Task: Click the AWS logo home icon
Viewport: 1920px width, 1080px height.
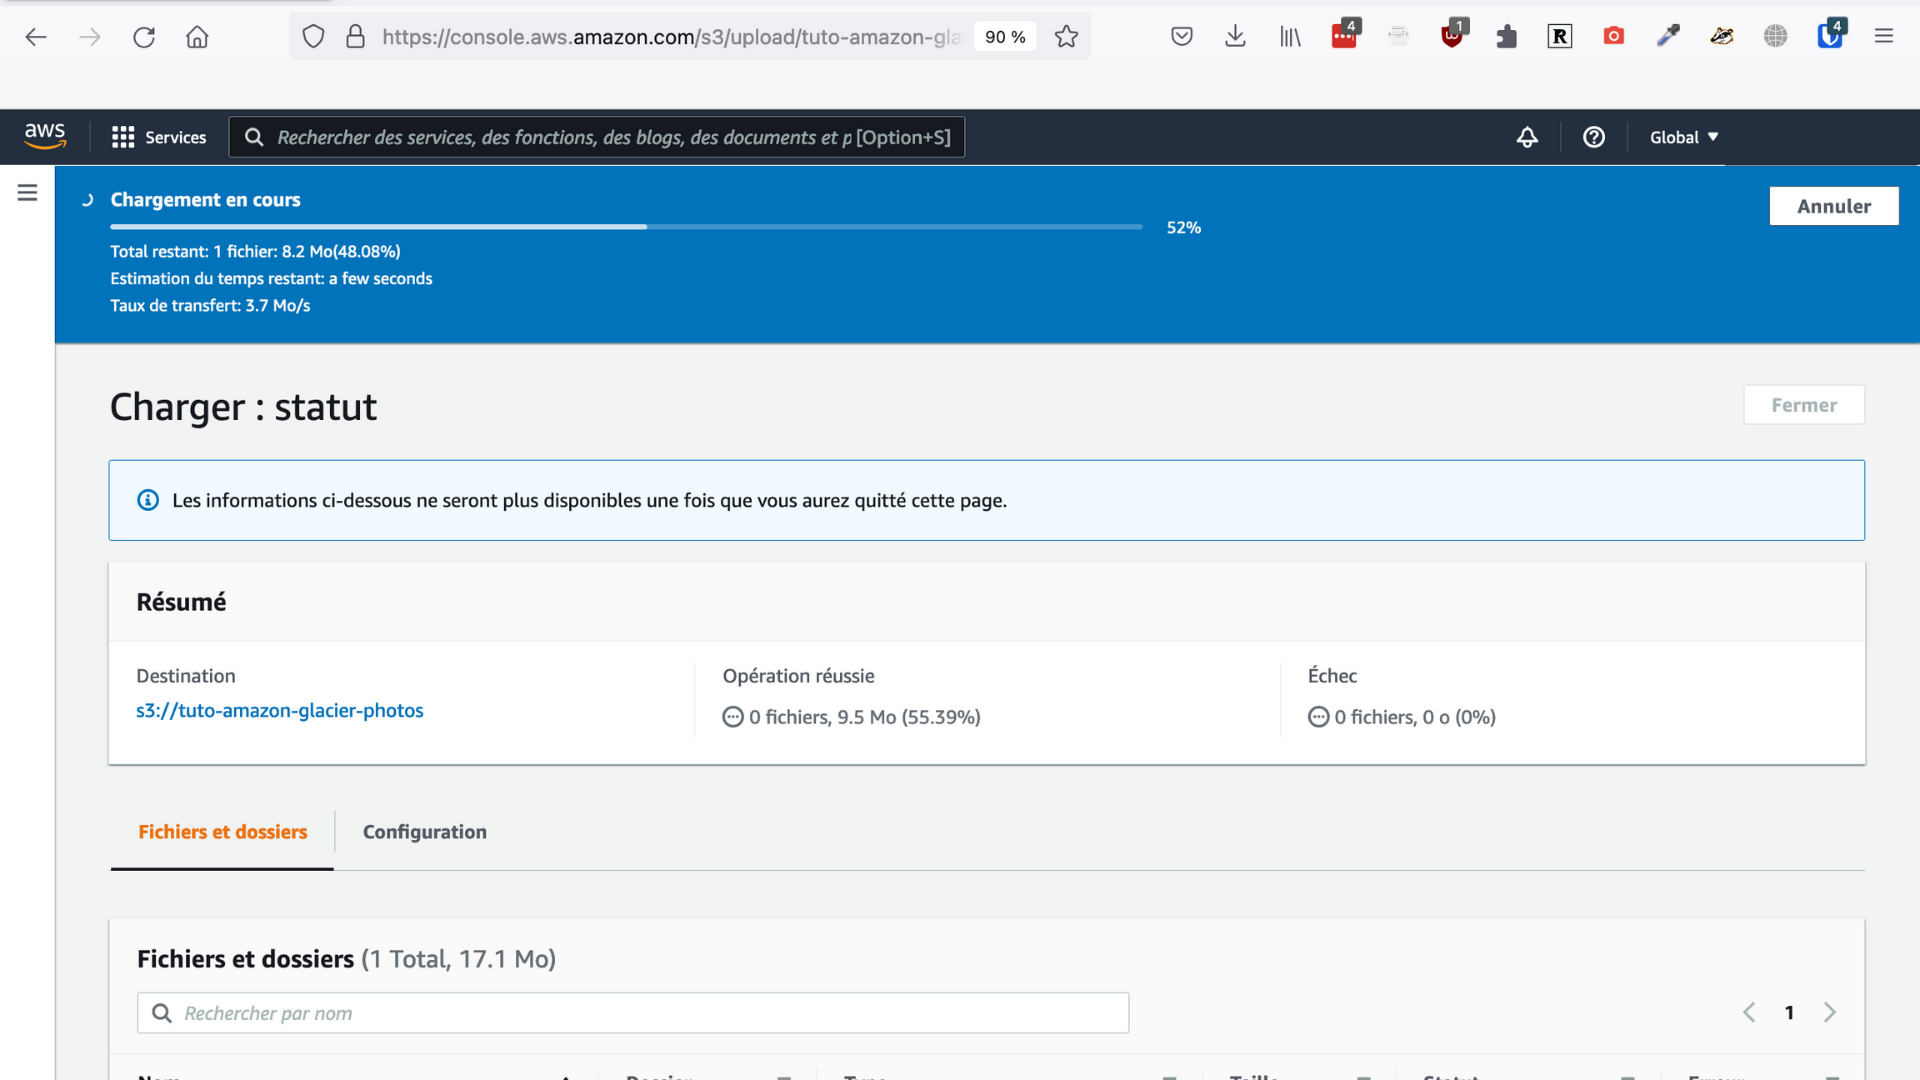Action: point(45,136)
